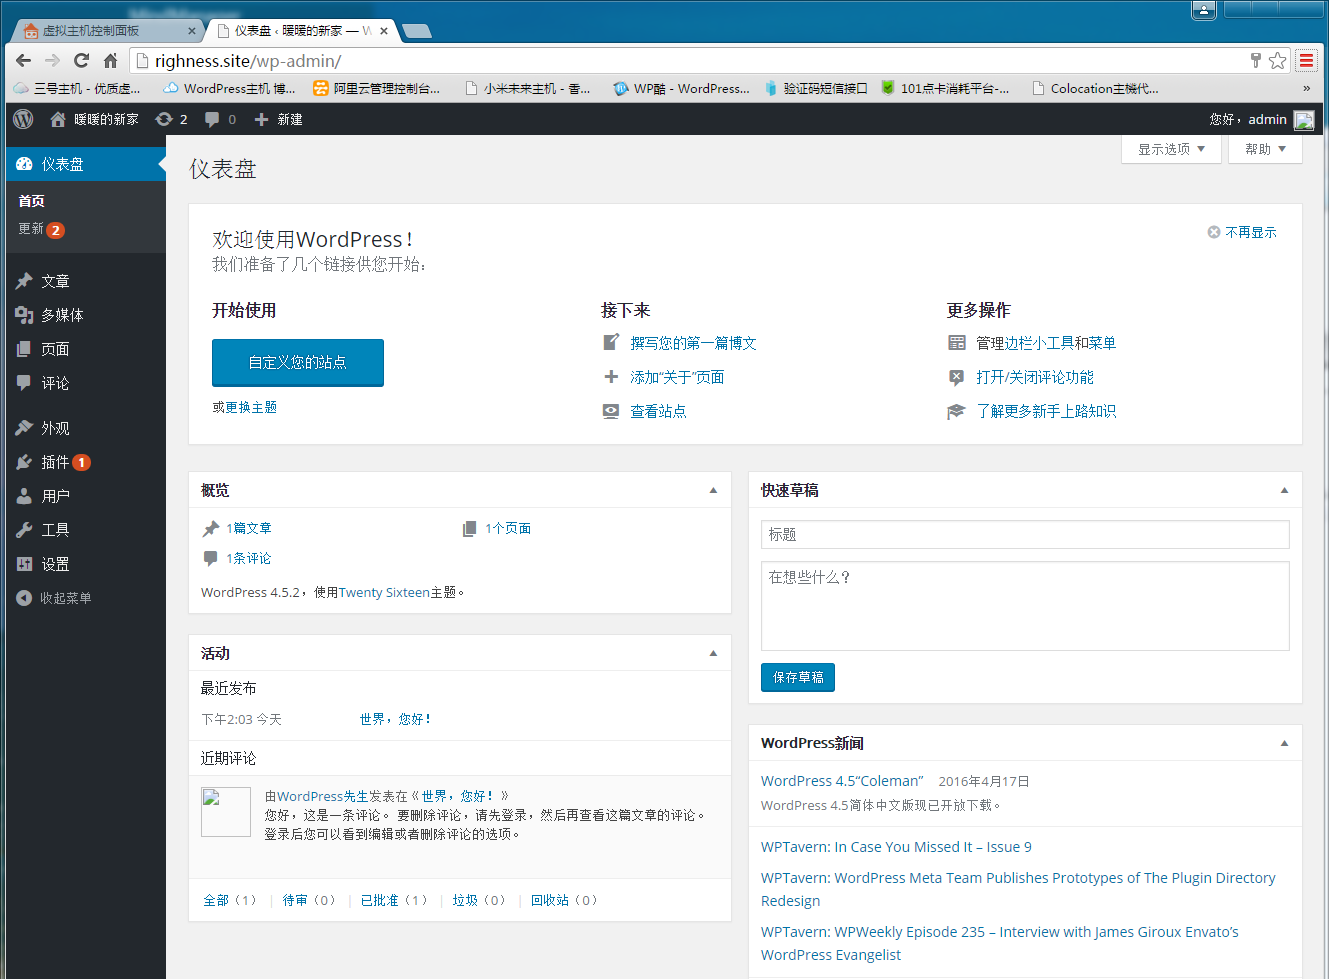Collapse the WordPress新闻 panel with its arrow

pos(1284,743)
